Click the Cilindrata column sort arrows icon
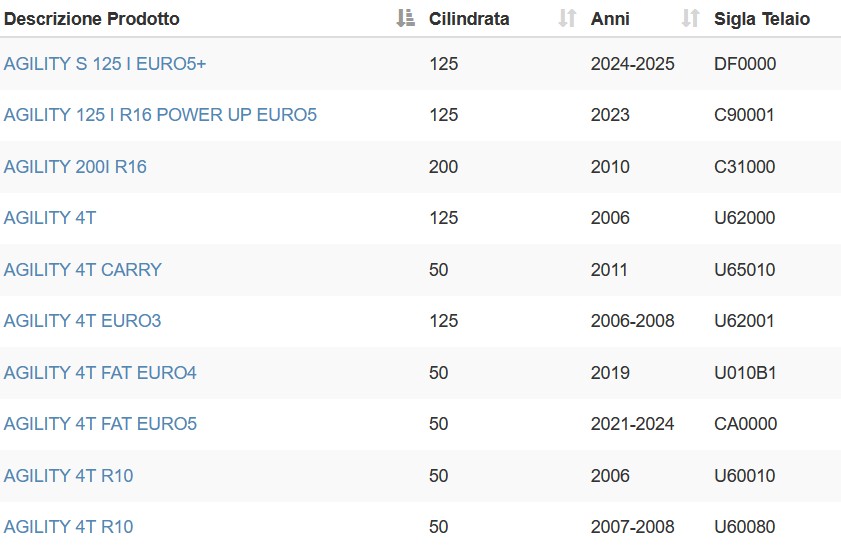841x547 pixels. click(567, 18)
